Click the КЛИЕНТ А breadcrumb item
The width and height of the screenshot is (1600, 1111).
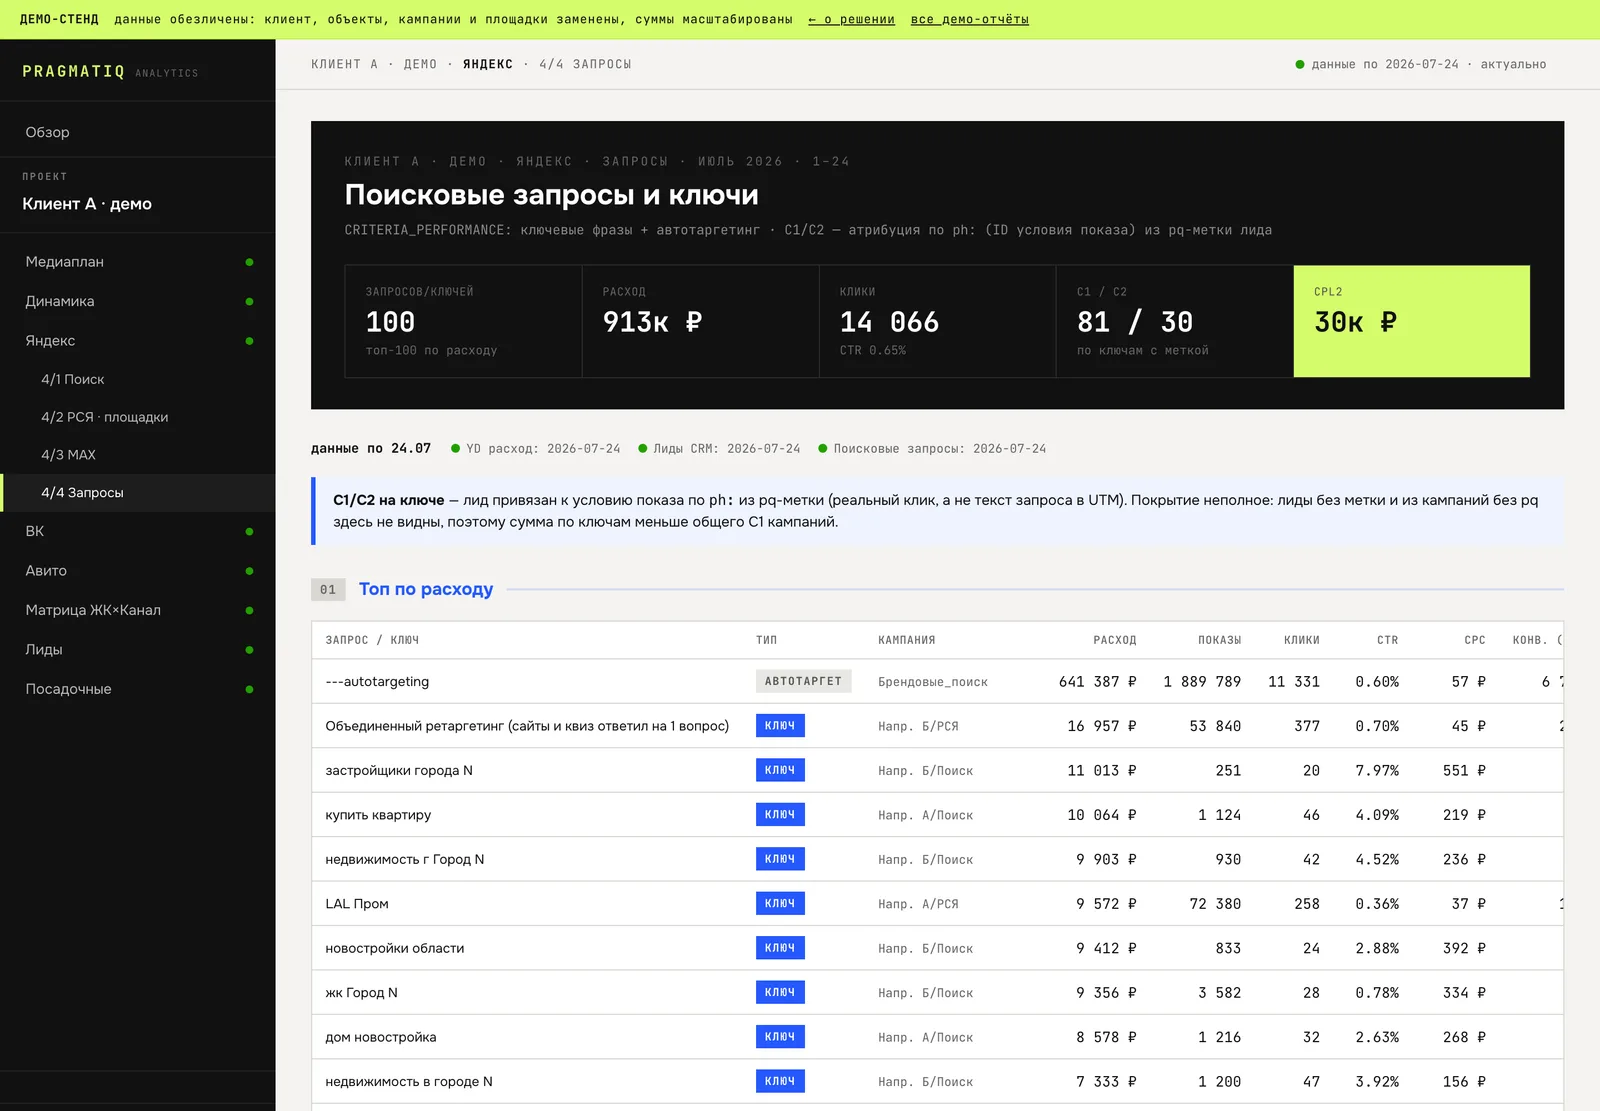[344, 64]
